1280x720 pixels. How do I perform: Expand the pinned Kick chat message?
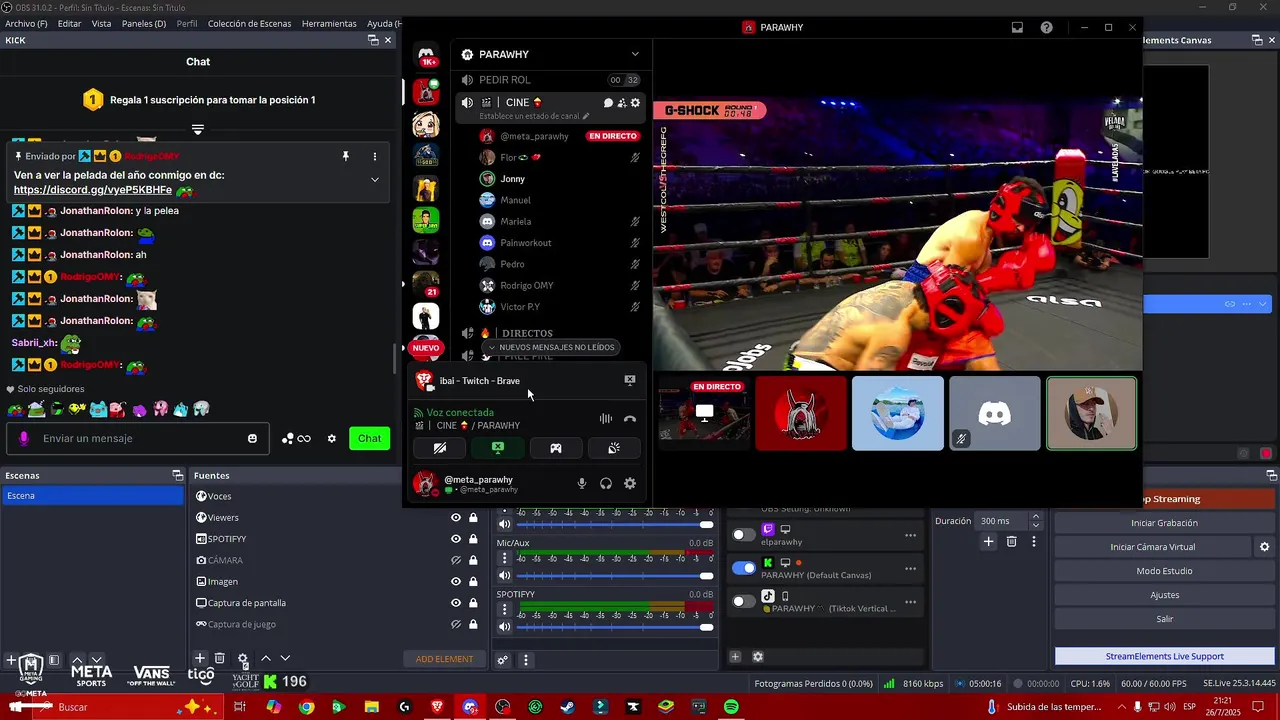tap(375, 180)
